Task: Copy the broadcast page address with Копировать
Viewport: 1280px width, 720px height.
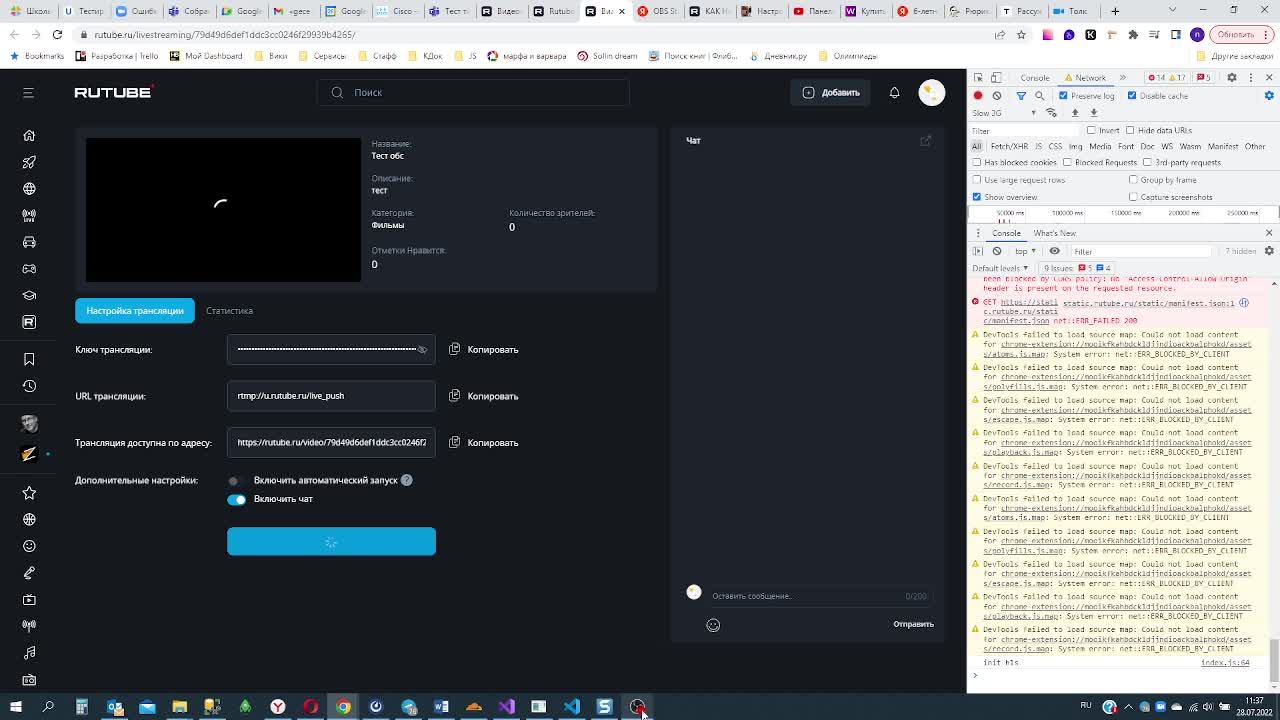Action: tap(484, 443)
